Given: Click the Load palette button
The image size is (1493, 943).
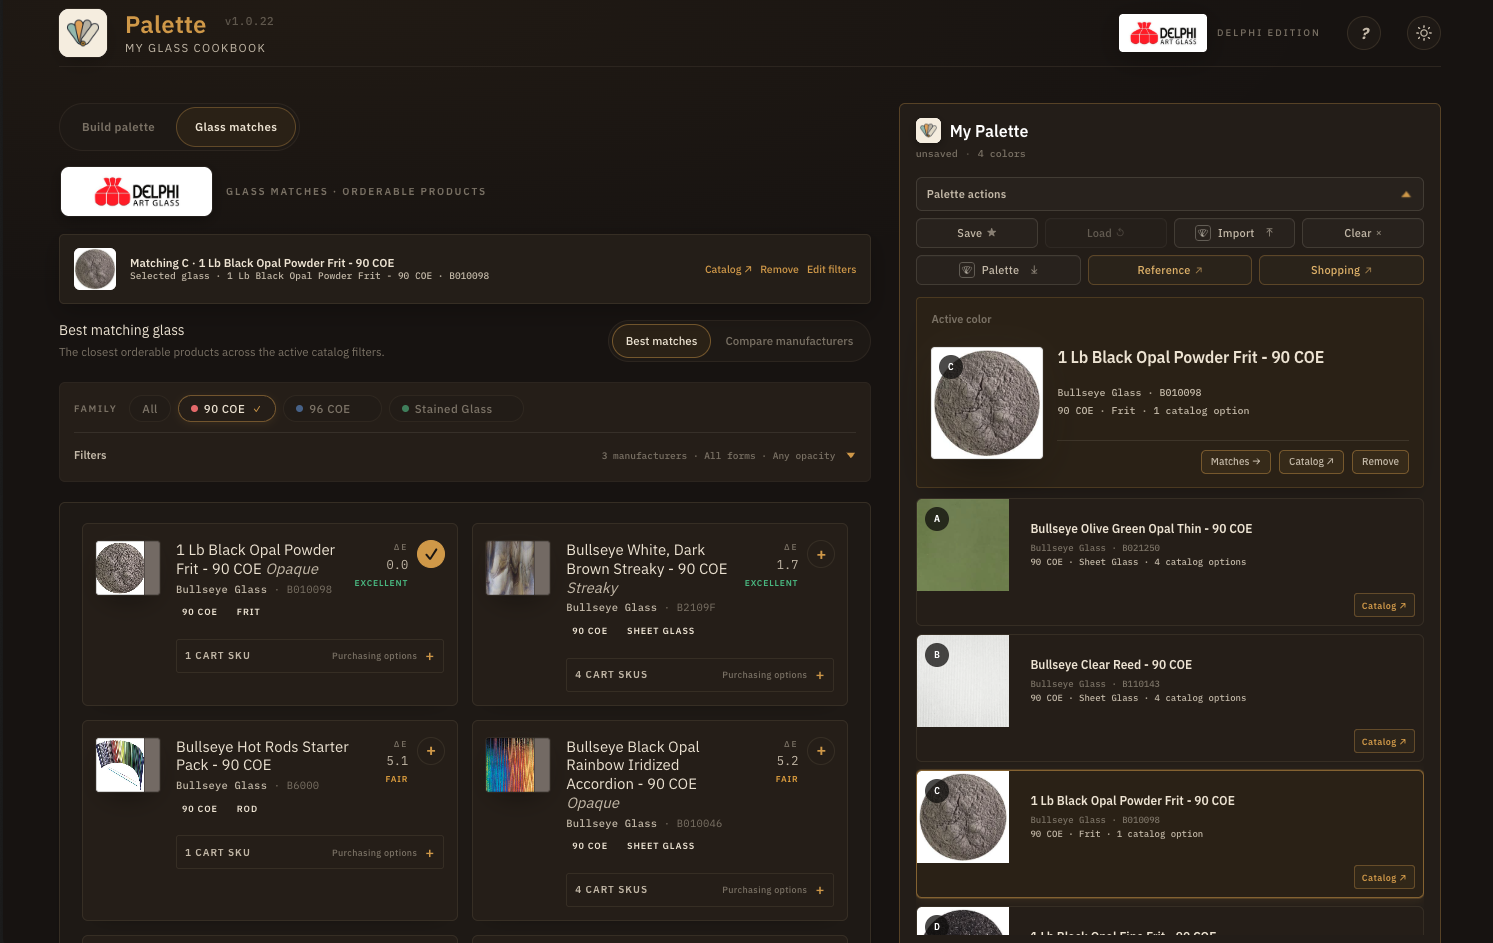Looking at the screenshot, I should (x=1106, y=233).
